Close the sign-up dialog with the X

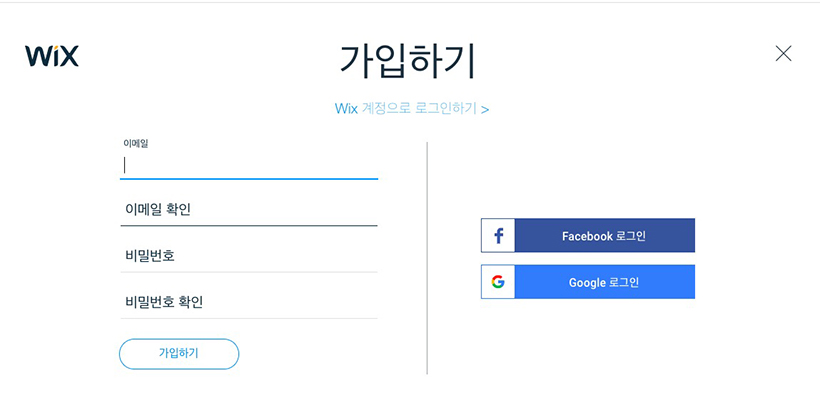point(783,53)
